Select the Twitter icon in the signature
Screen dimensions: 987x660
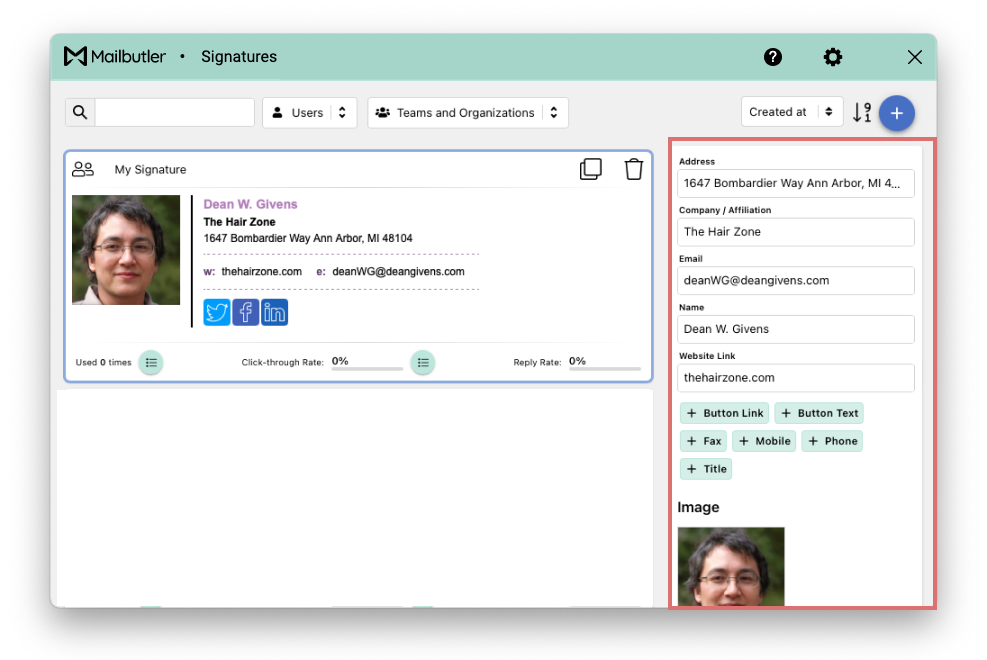click(216, 312)
